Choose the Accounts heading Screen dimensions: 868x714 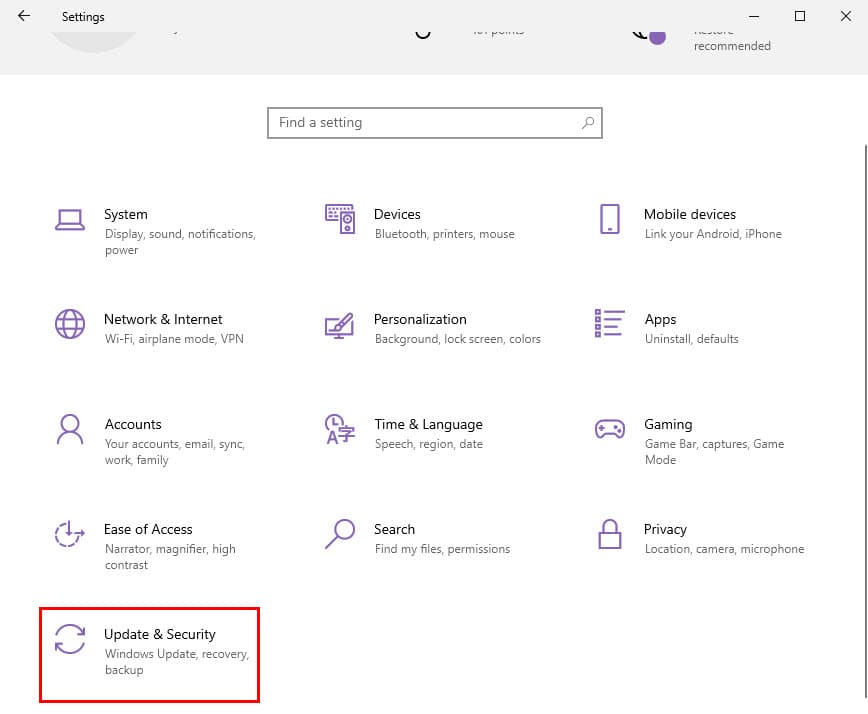tap(133, 425)
